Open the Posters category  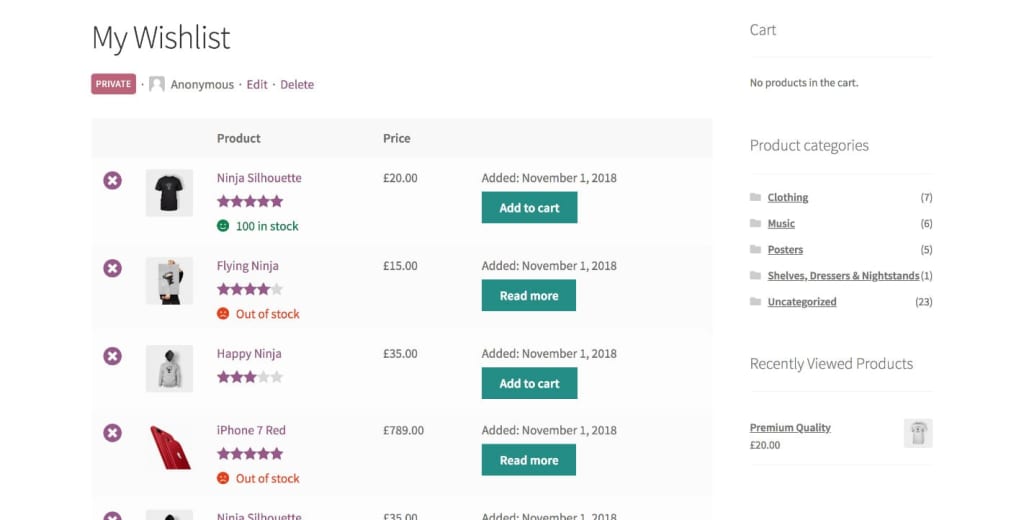(x=785, y=250)
